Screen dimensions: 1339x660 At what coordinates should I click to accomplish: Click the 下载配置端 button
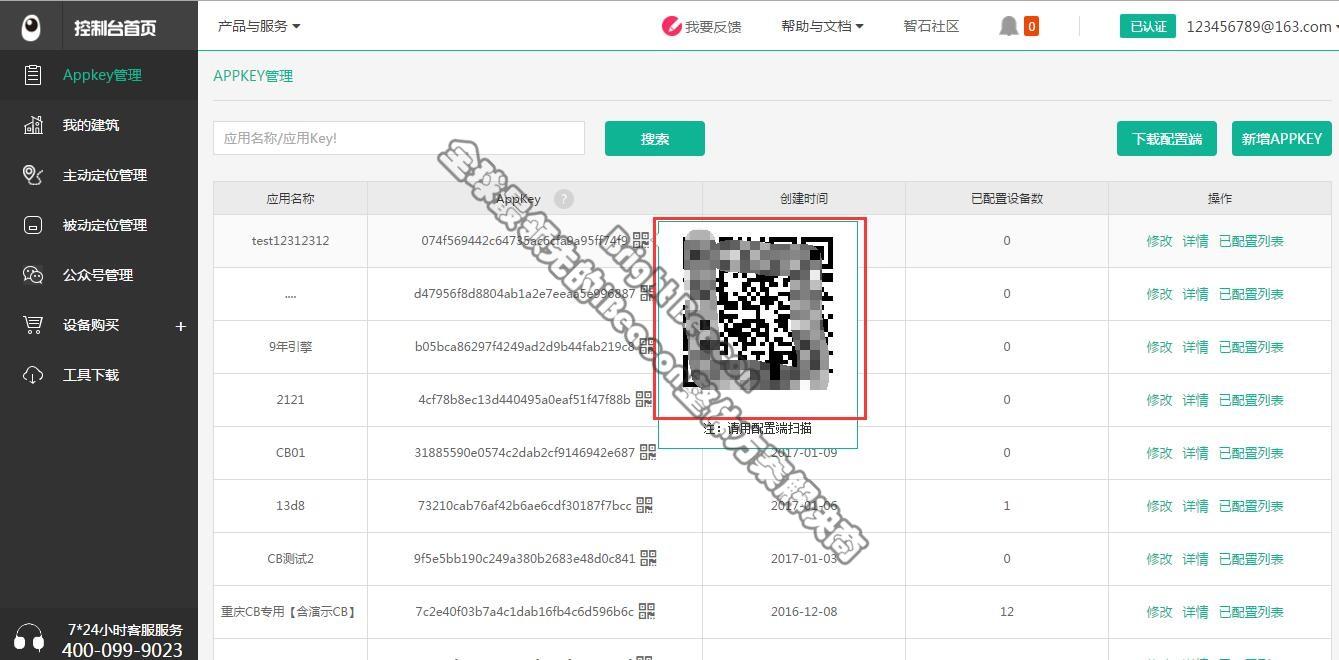tap(1167, 139)
